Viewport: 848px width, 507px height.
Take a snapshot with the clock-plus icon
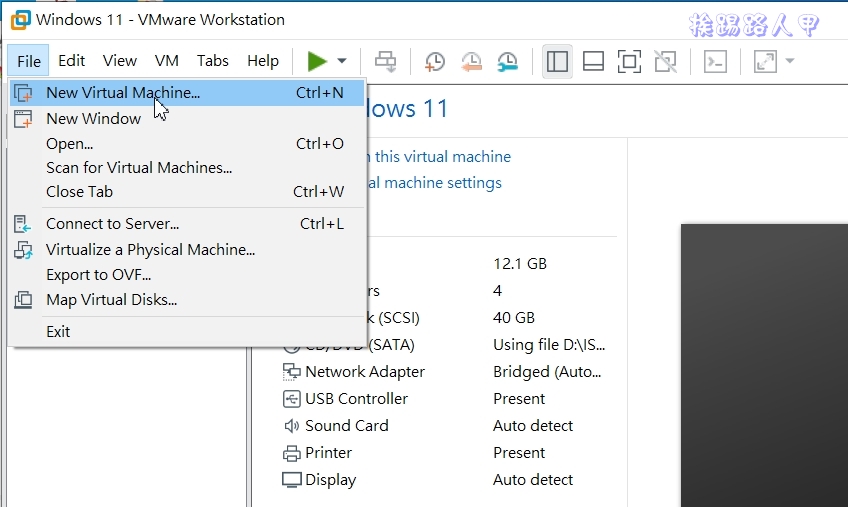[x=434, y=62]
